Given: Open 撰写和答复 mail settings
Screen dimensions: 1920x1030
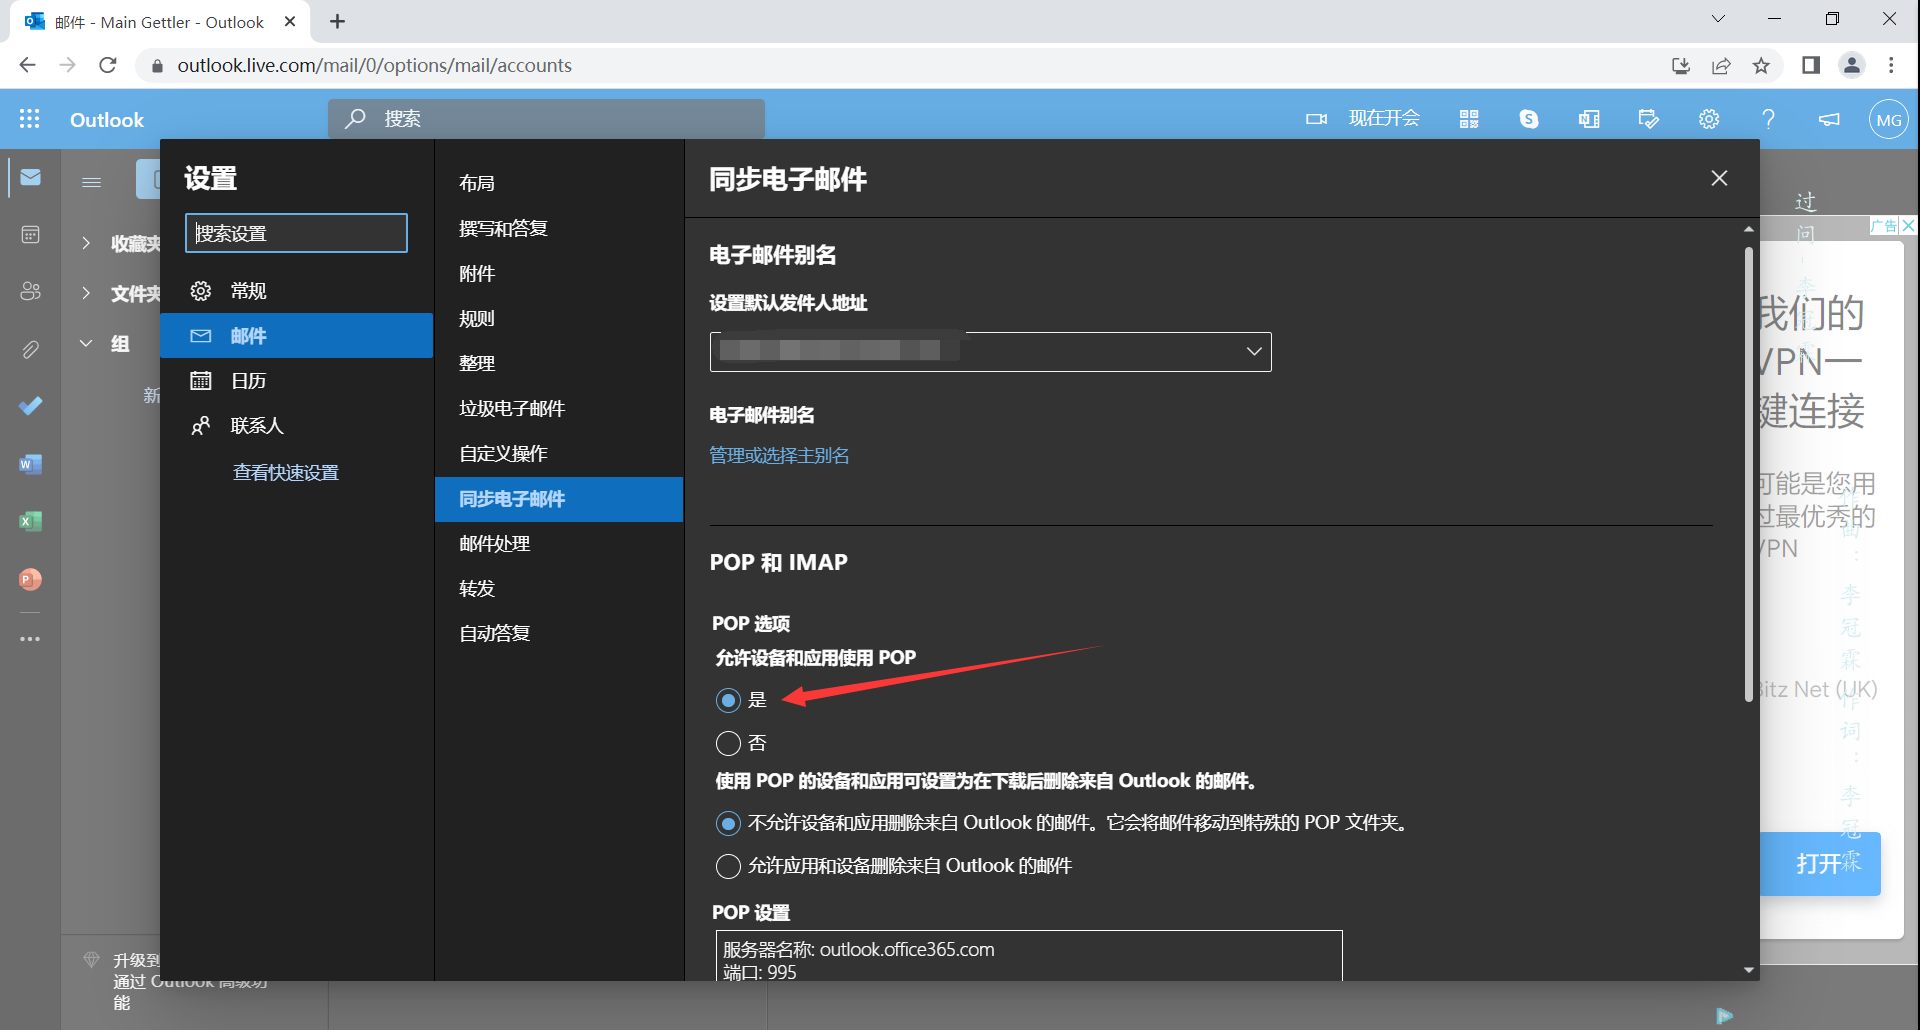Looking at the screenshot, I should [559, 228].
